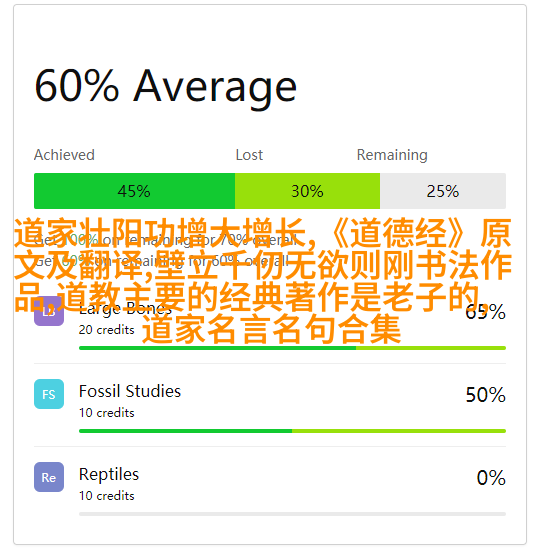Click the 0% Reptiles score
The width and height of the screenshot is (538, 554).
tap(491, 478)
